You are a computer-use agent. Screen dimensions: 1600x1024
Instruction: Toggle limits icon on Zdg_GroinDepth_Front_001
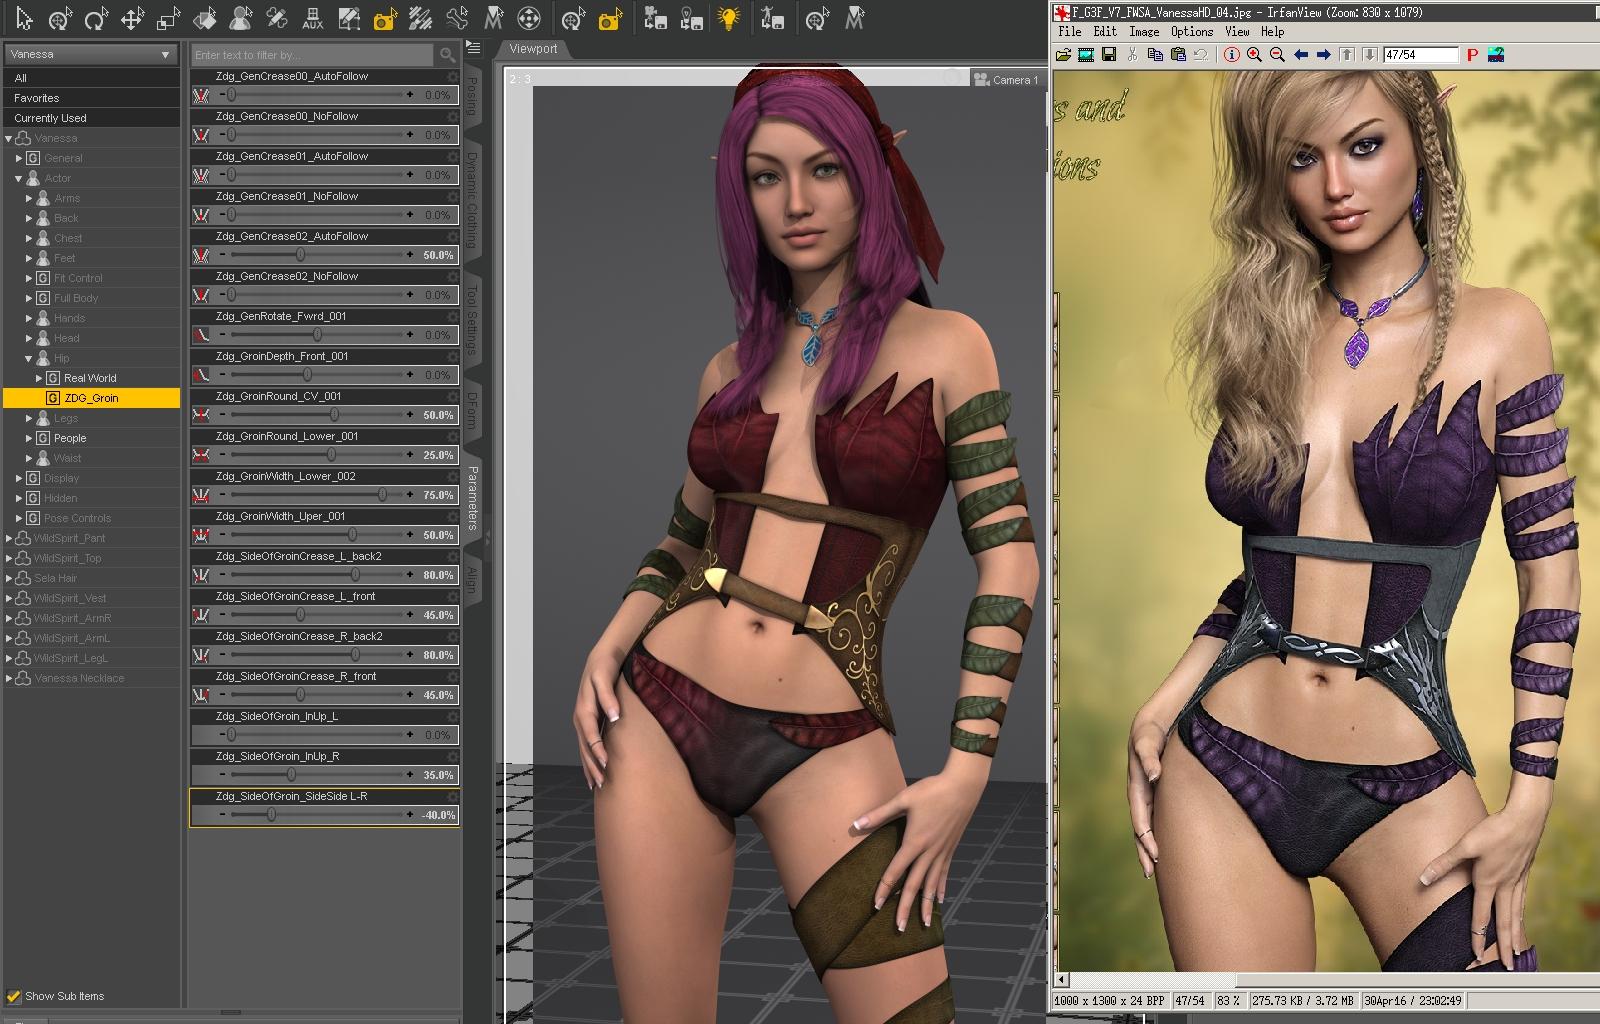pyautogui.click(x=201, y=375)
